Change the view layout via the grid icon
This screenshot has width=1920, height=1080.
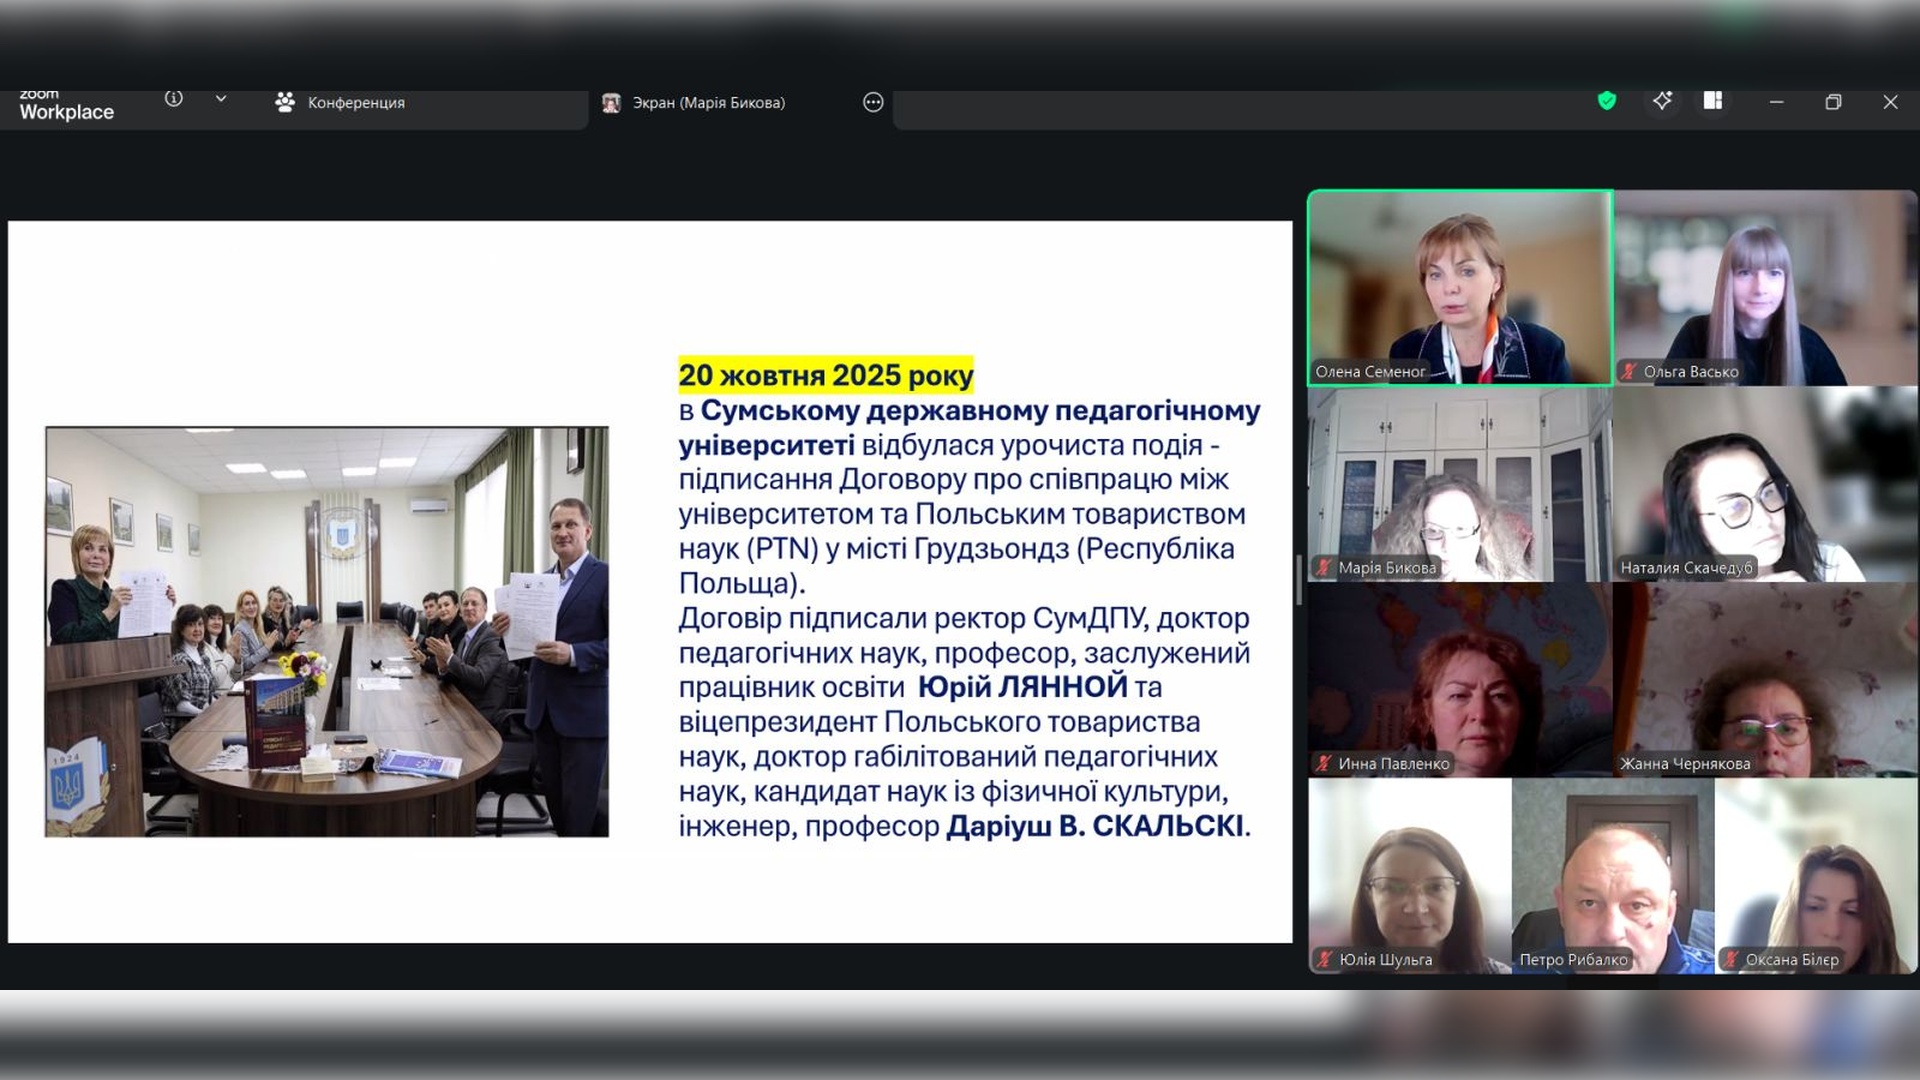point(1713,100)
